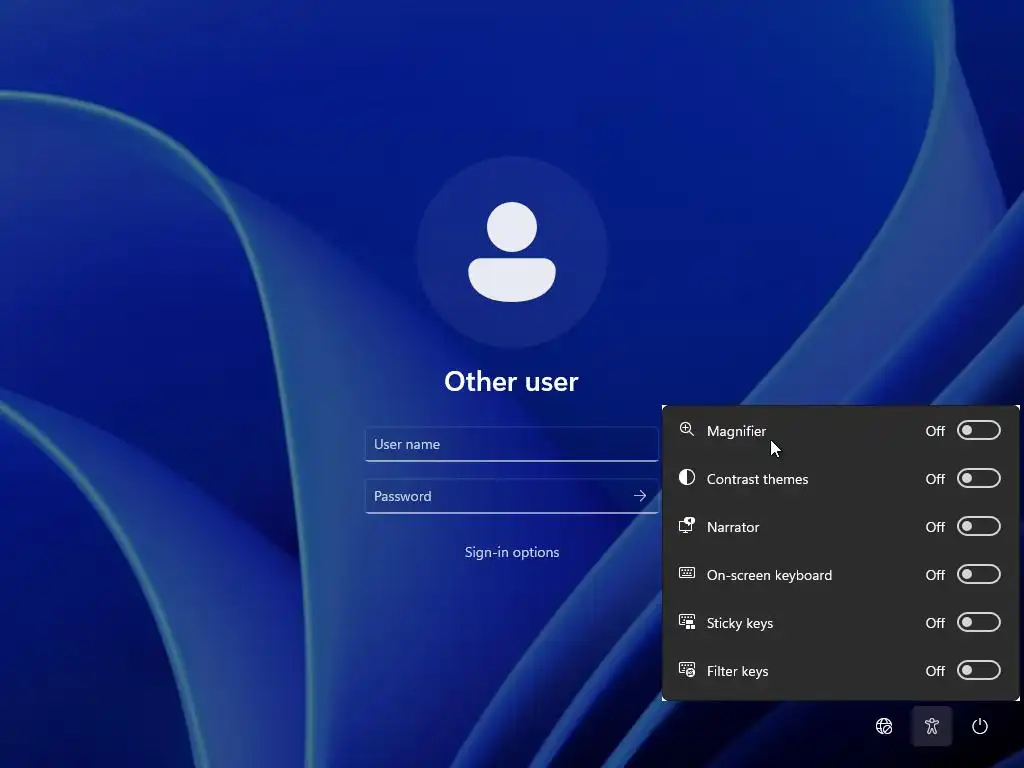
Task: Submit the password with the arrow button
Action: (639, 496)
